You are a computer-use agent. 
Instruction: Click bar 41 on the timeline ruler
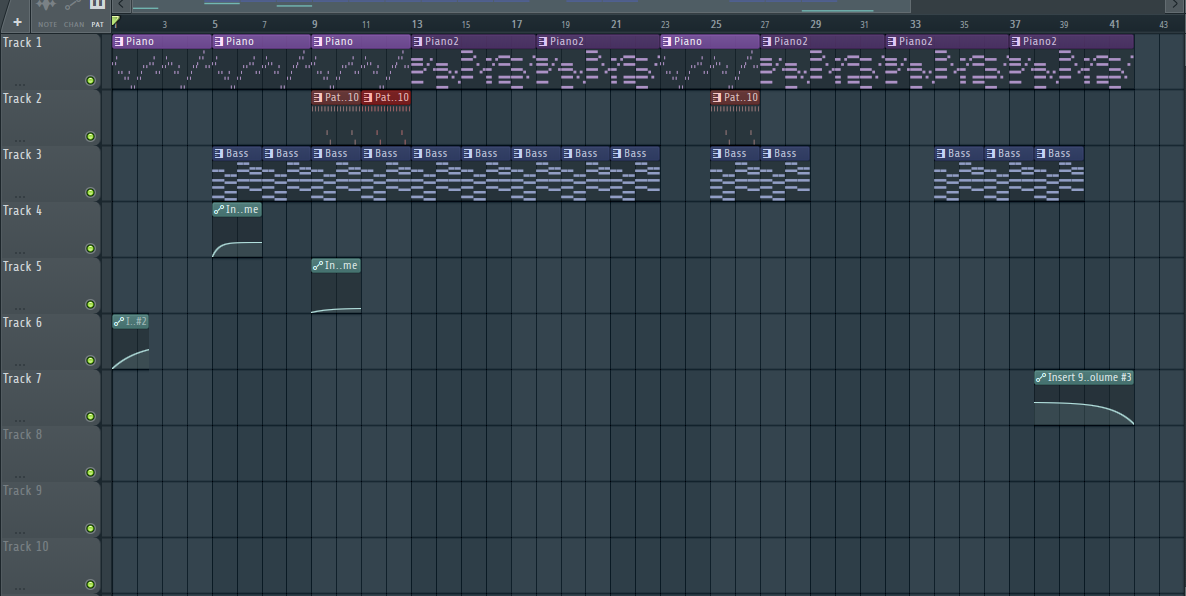tap(1114, 24)
